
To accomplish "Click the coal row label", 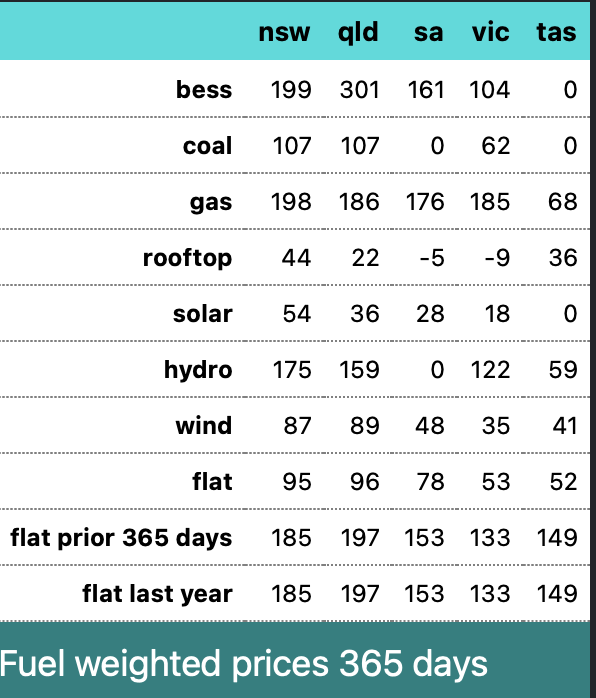I will click(207, 146).
